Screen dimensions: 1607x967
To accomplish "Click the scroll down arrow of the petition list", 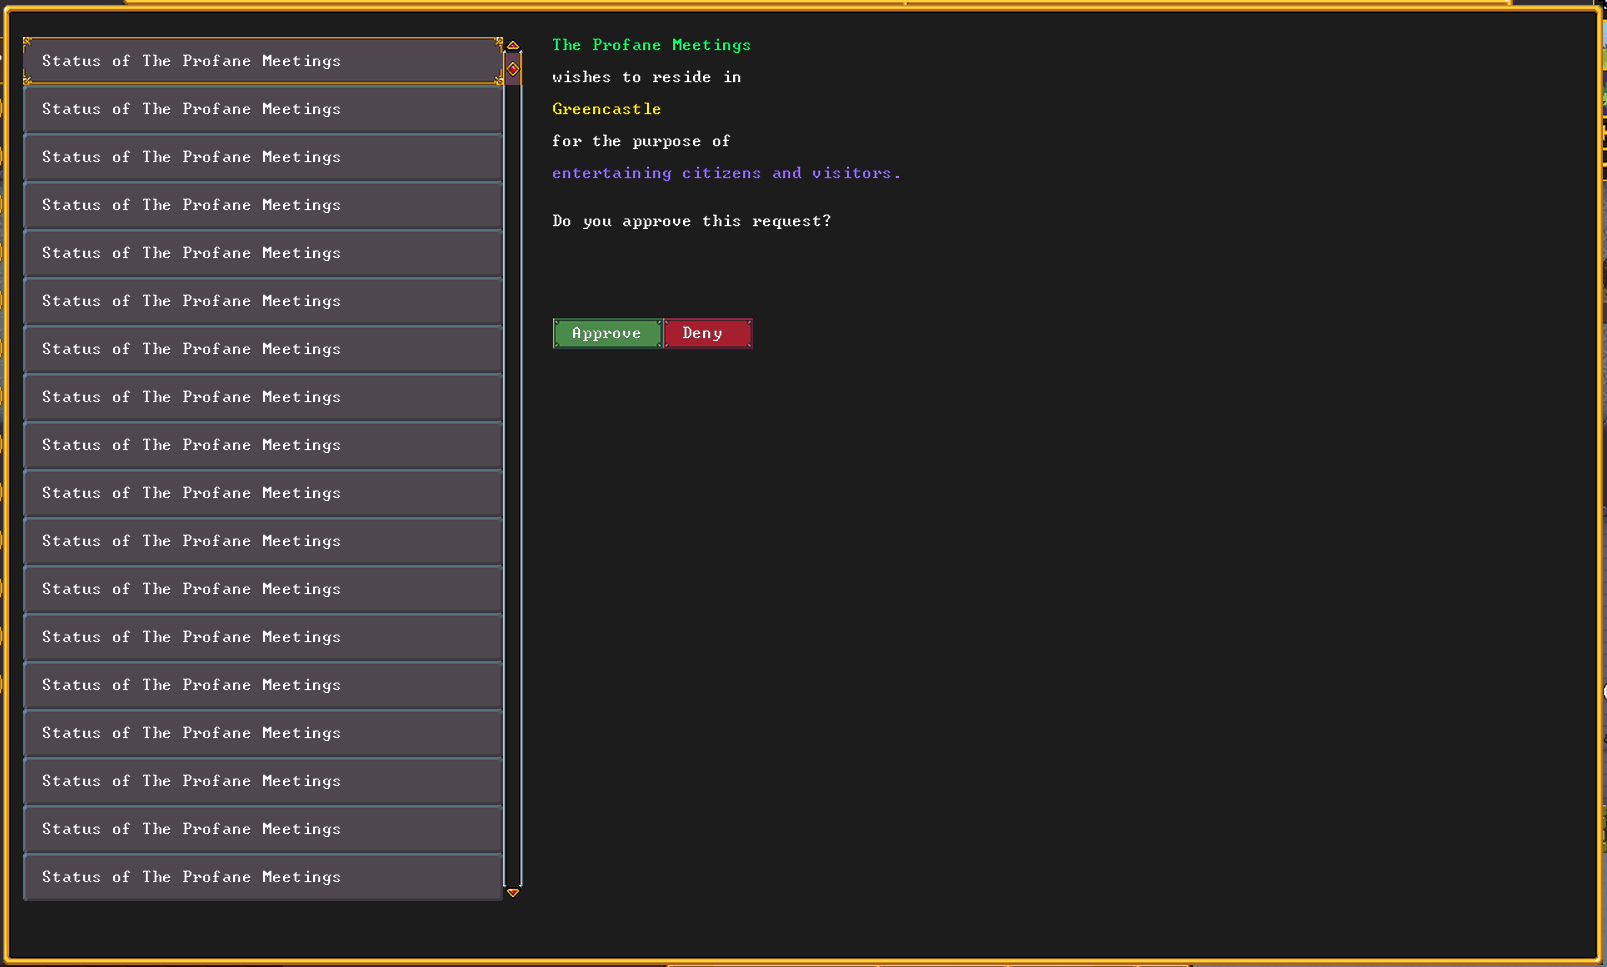I will pos(513,892).
